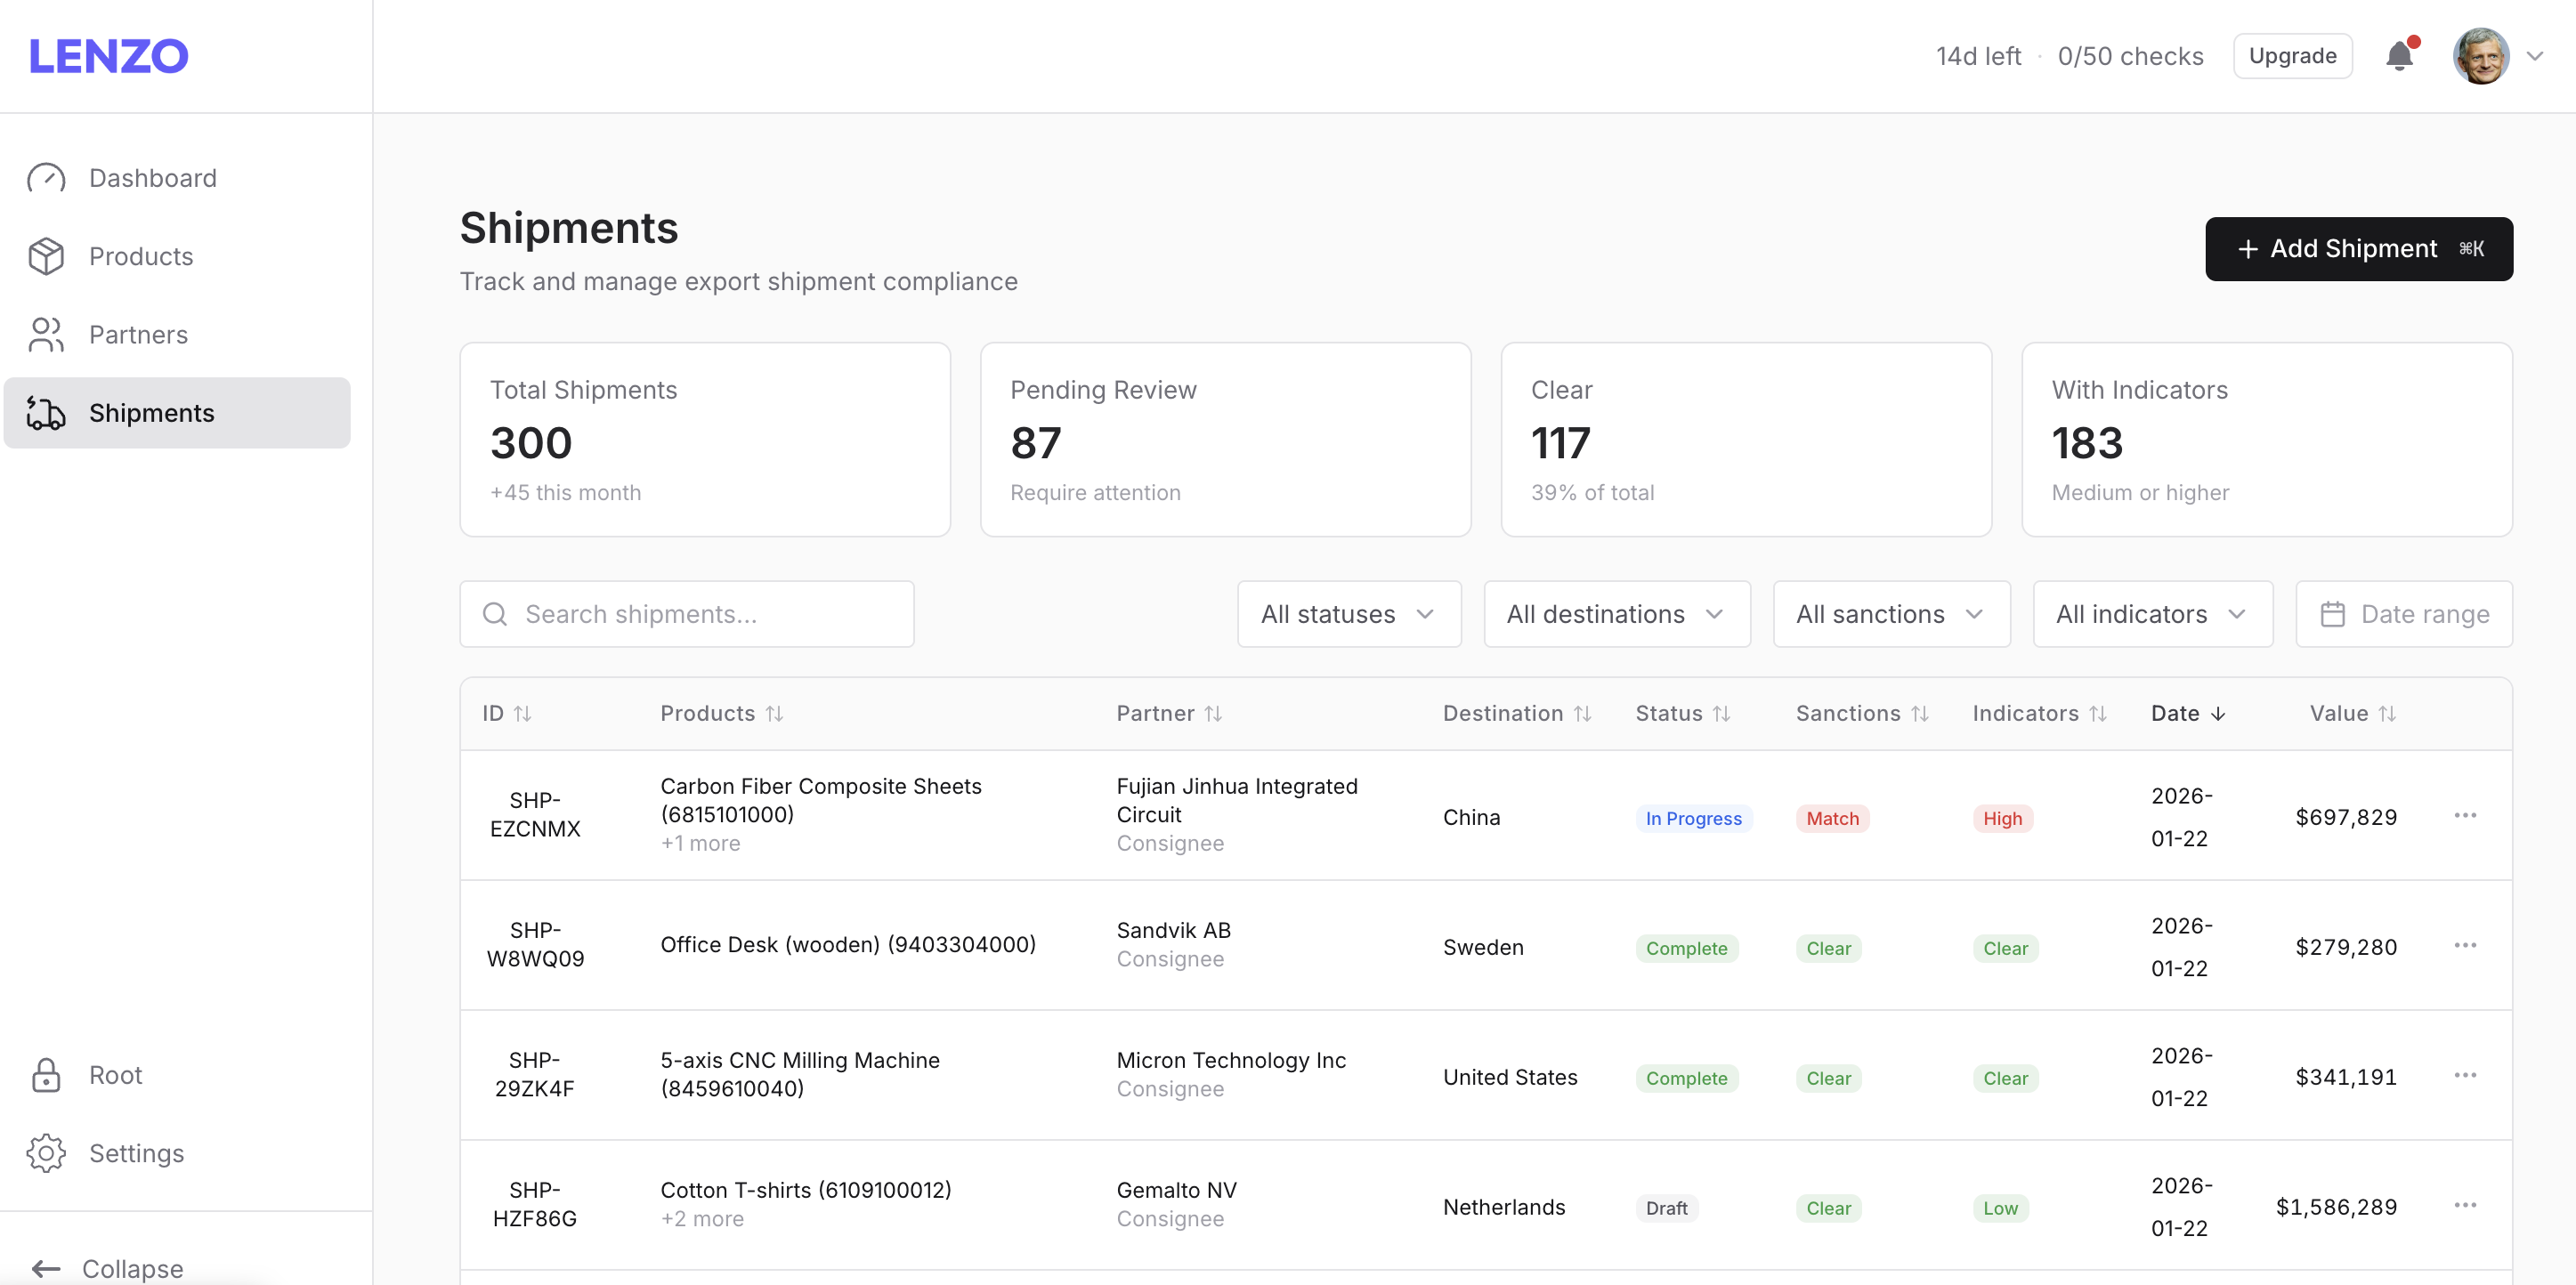Click the Add Shipment button
This screenshot has height=1285, width=2576.
(x=2359, y=248)
